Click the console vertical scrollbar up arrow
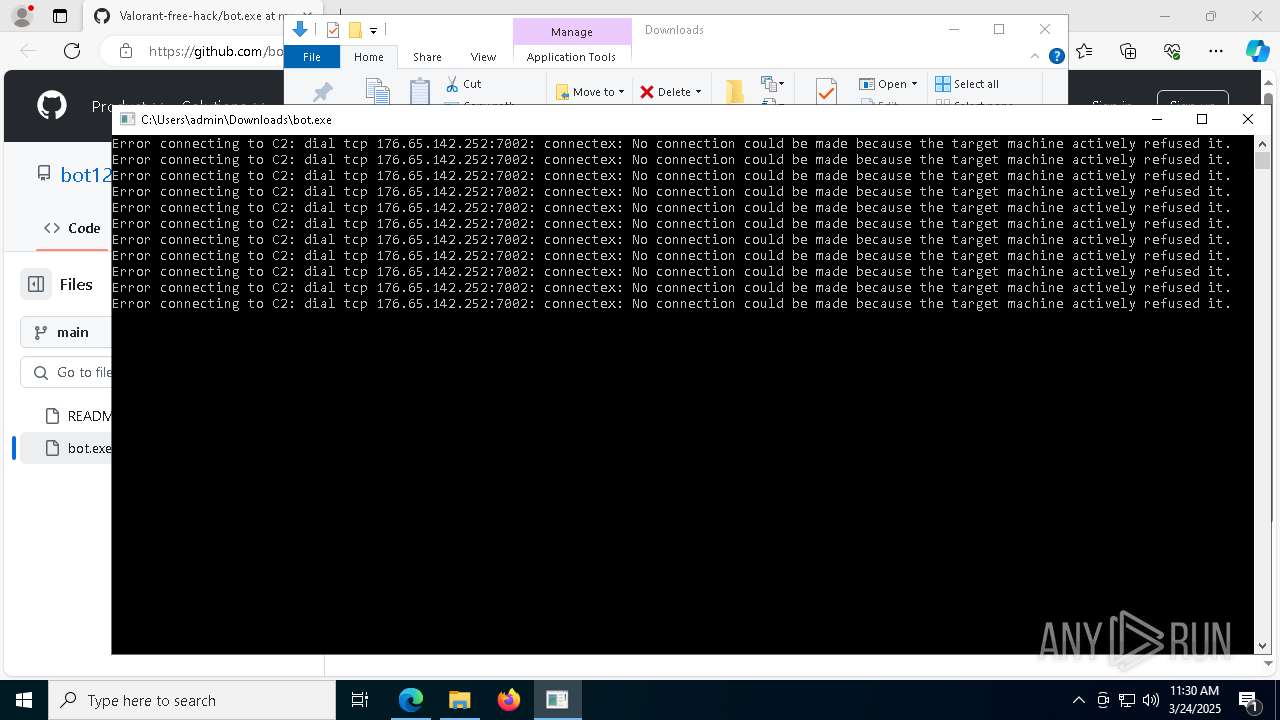The image size is (1280, 720). [x=1262, y=144]
